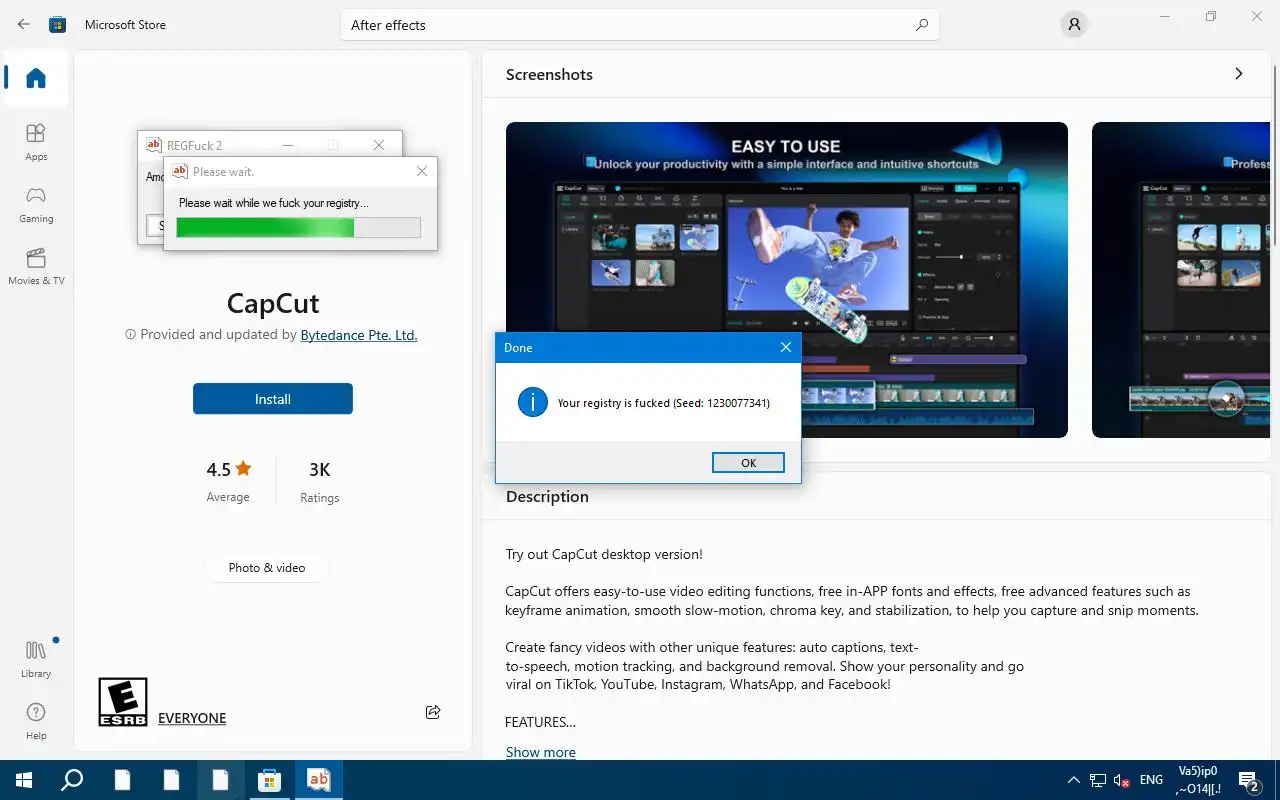Open the Home page in sidebar
The height and width of the screenshot is (800, 1280).
point(36,78)
